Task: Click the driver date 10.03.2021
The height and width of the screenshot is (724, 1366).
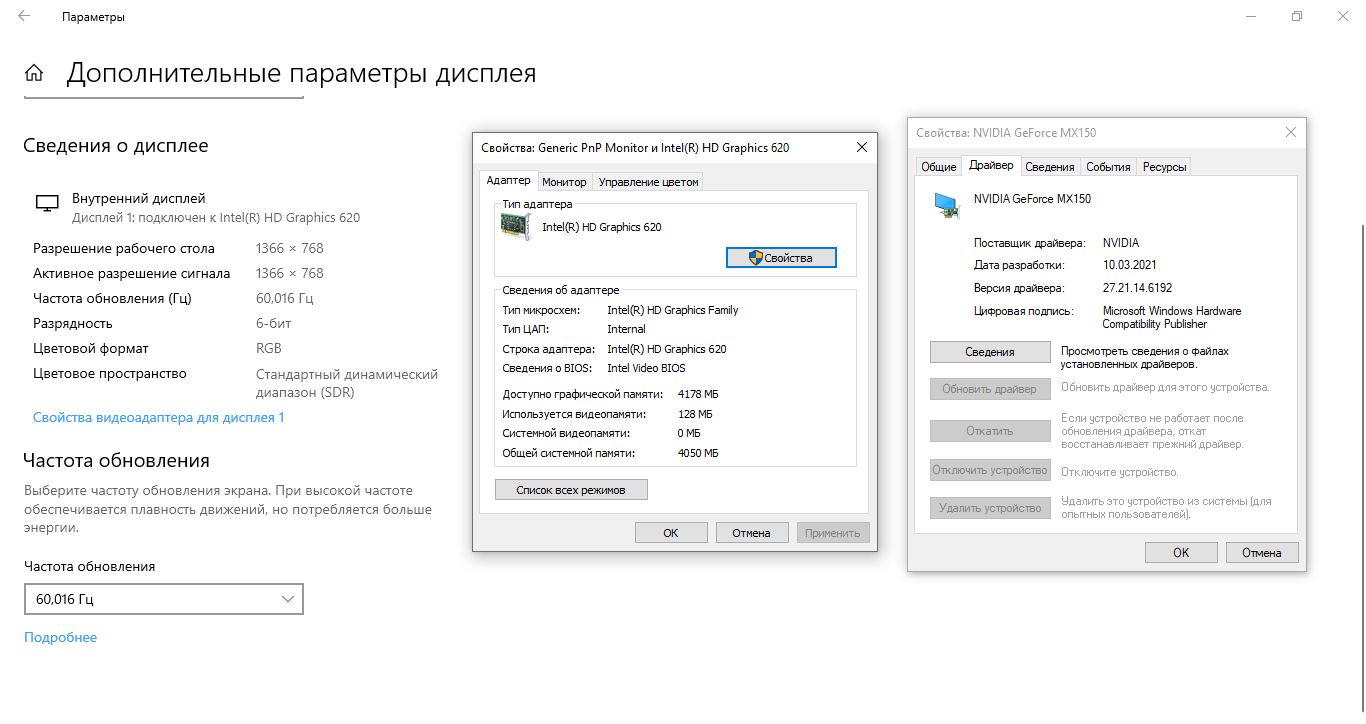Action: tap(1130, 265)
